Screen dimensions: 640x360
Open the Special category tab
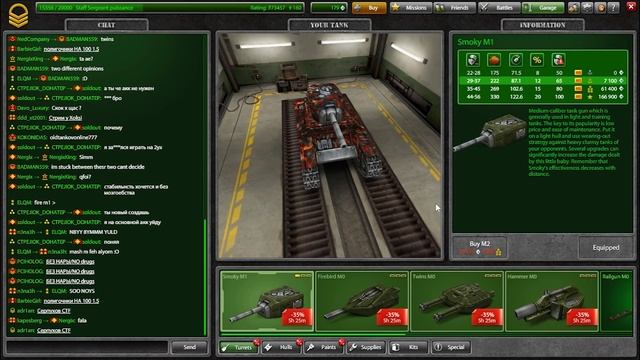click(451, 347)
